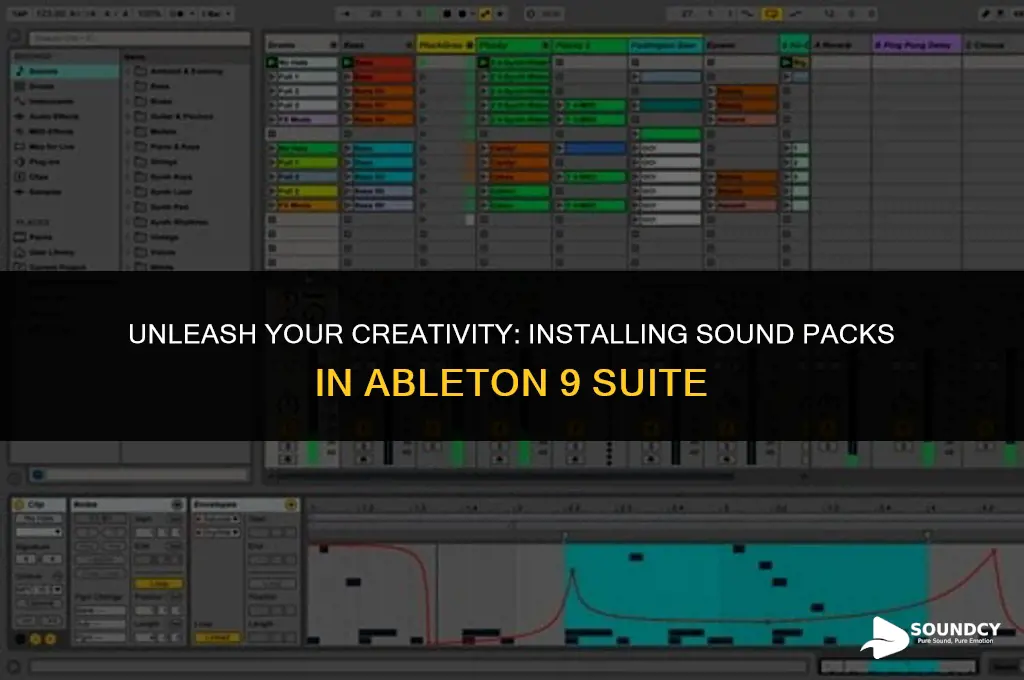Screen dimensions: 1024x680
Task: Select the C Chorus return track
Action: point(992,44)
